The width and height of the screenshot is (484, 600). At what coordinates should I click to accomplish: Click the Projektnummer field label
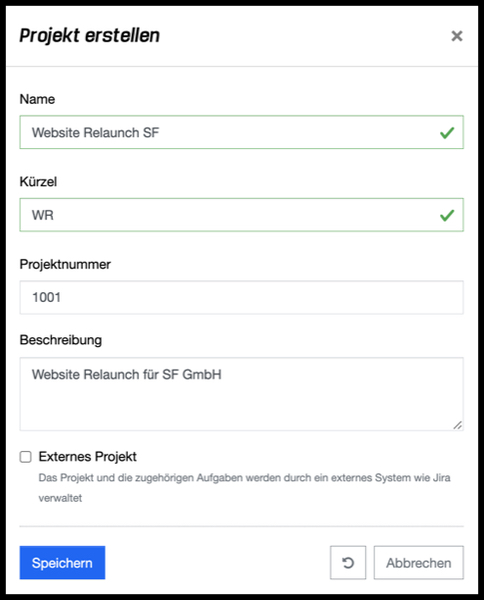pos(65,264)
